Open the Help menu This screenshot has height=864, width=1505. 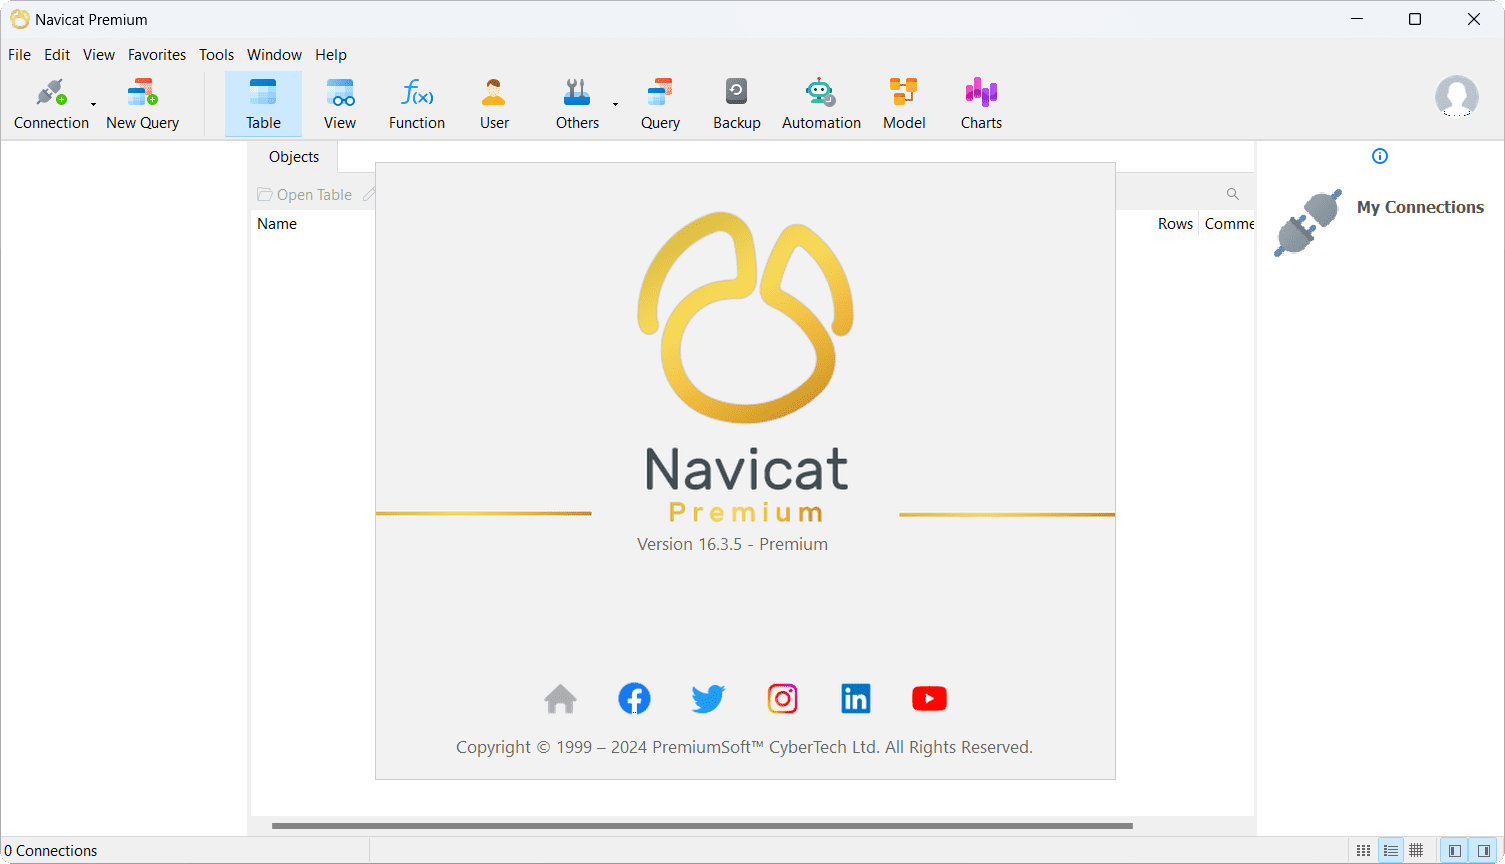click(x=331, y=55)
